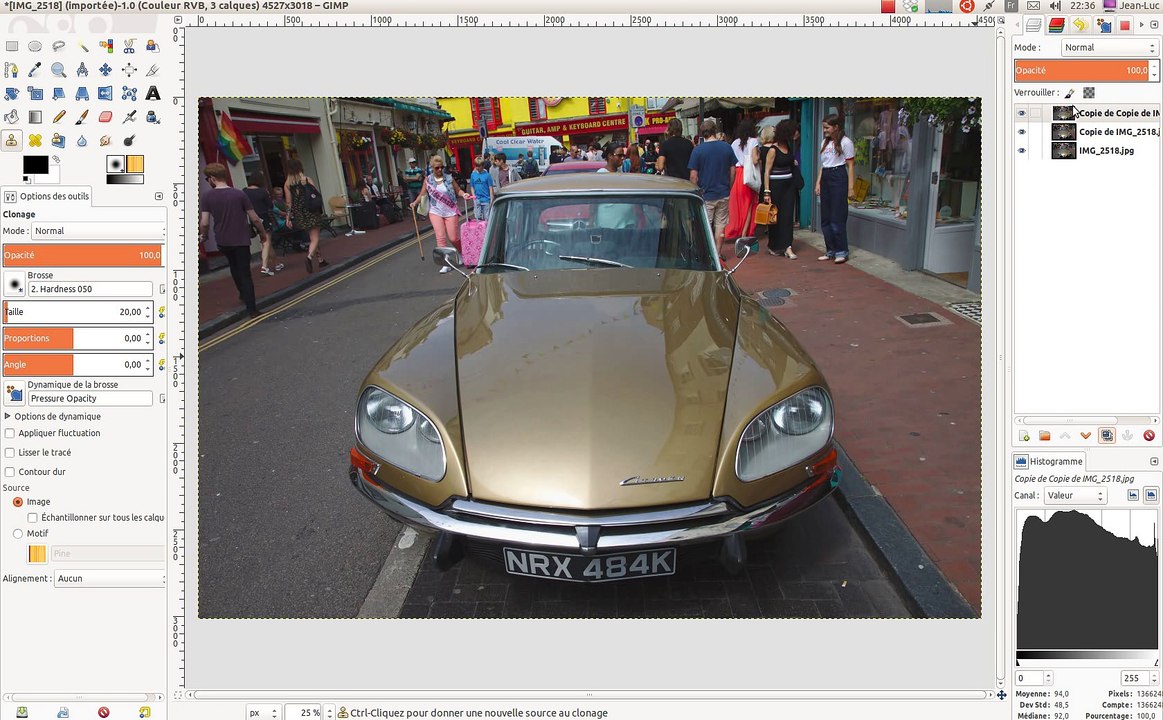Viewport: 1163px width, 720px height.
Task: Pick the Eraser tool
Action: pos(105,117)
